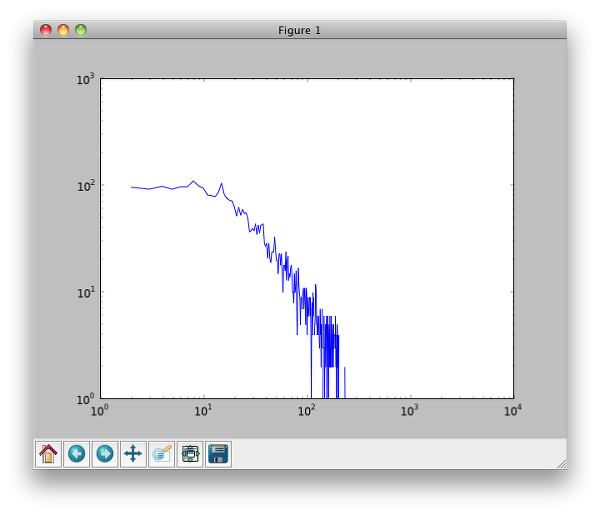Click the 10^3 x-axis tick label
600x515 pixels.
point(410,411)
